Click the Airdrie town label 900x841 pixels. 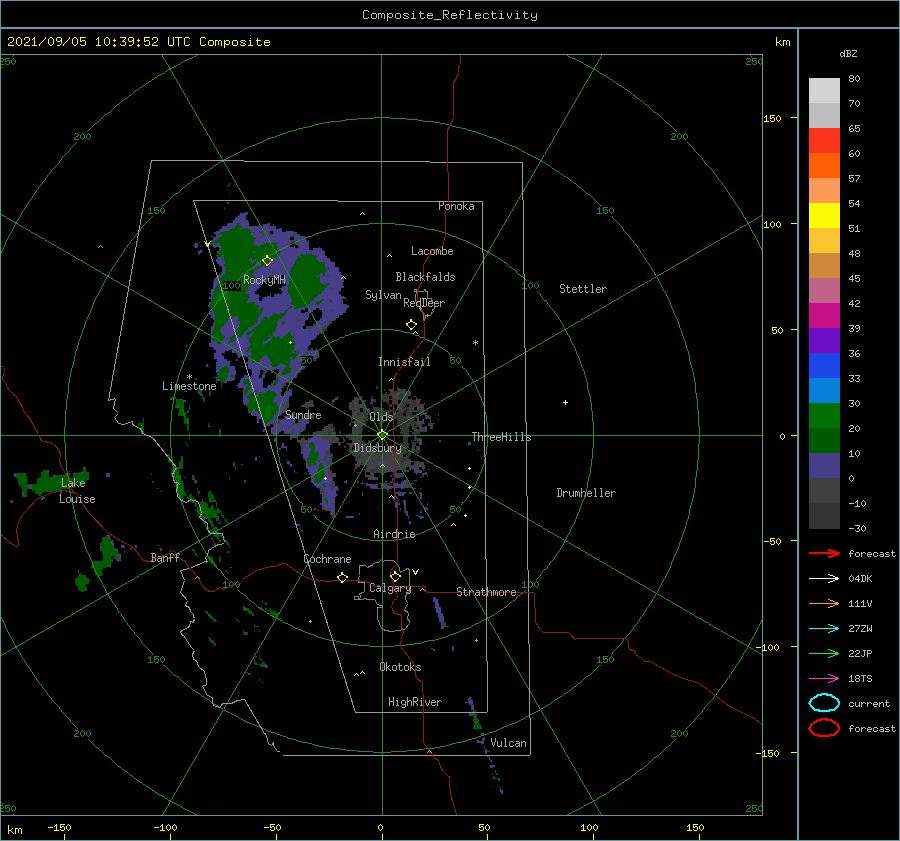(394, 534)
